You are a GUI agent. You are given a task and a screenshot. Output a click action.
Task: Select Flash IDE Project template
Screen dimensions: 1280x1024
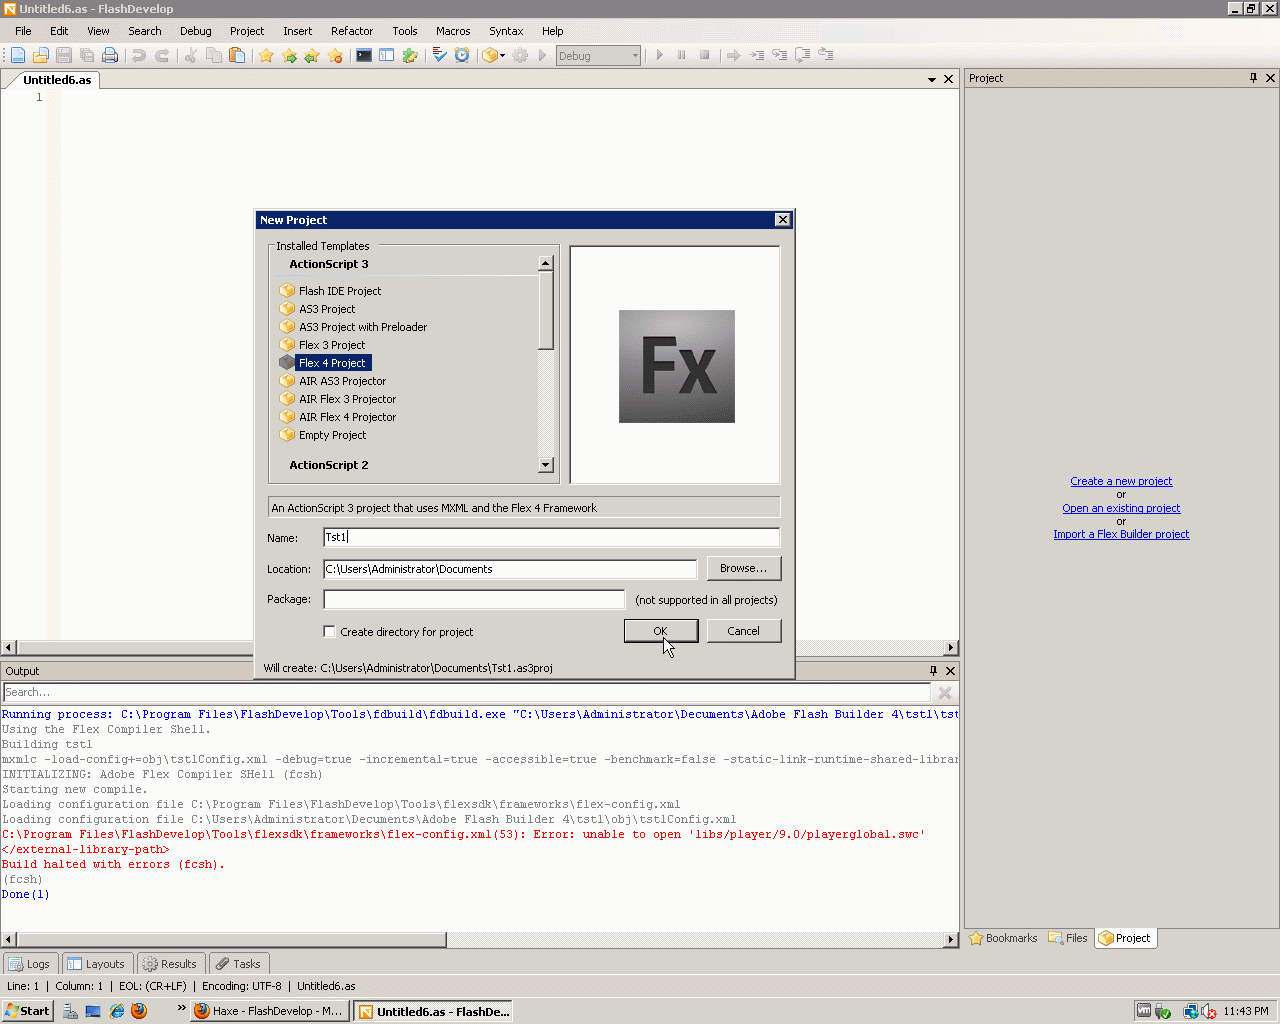coord(340,291)
